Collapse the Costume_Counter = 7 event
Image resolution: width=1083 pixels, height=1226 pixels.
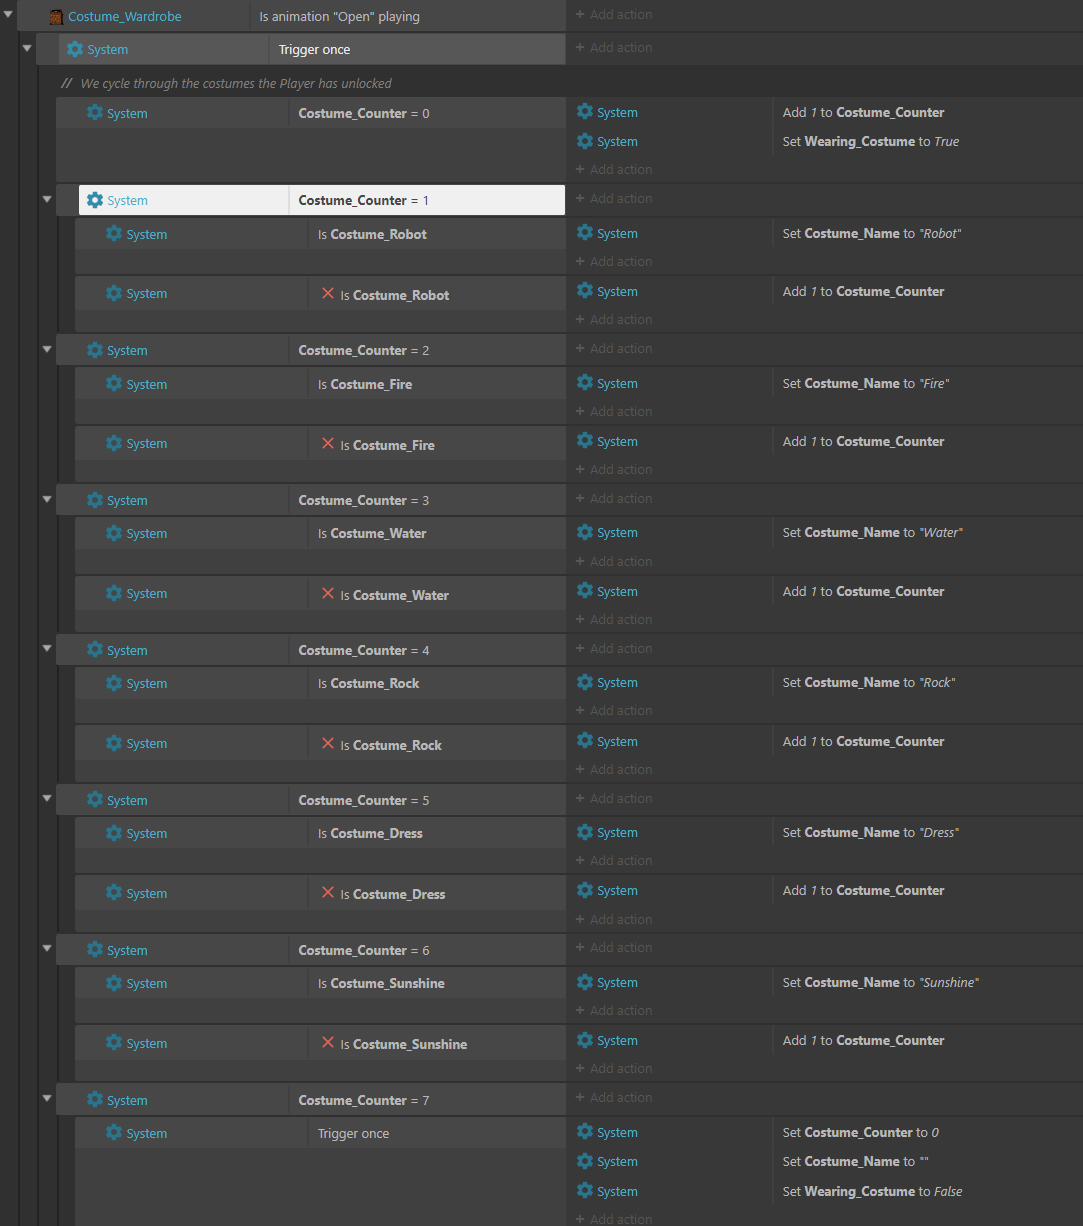point(46,1099)
